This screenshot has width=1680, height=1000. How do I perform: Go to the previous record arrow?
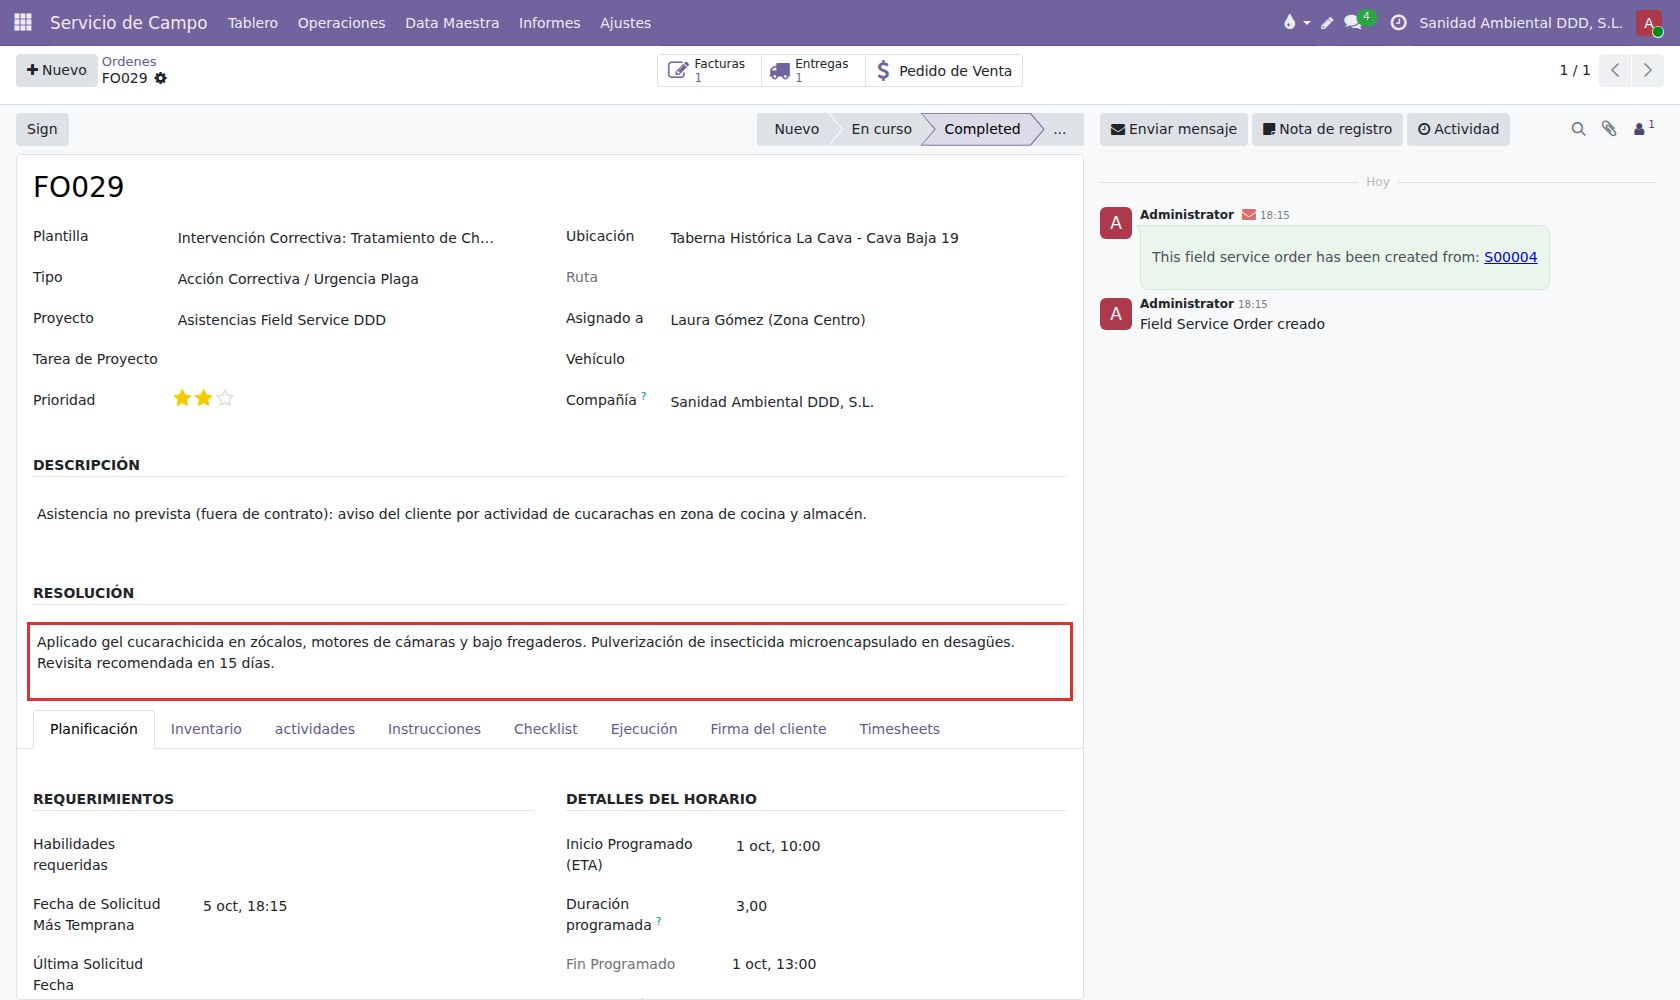pyautogui.click(x=1615, y=70)
